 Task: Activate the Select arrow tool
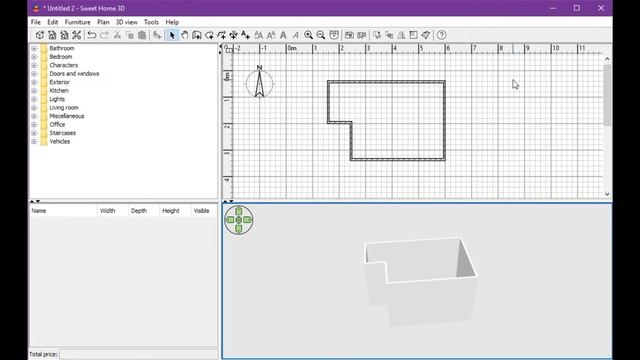pos(172,35)
